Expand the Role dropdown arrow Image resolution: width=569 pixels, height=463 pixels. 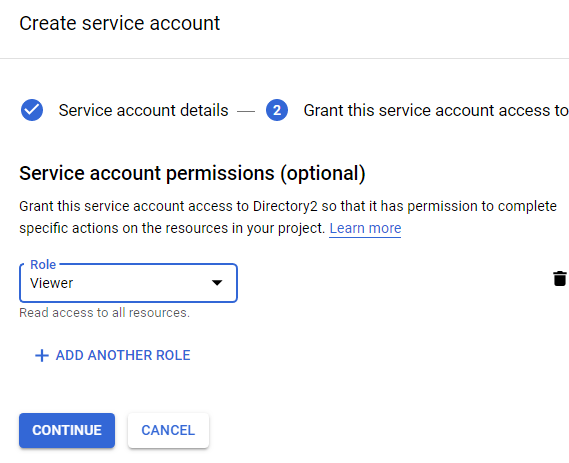pos(217,283)
